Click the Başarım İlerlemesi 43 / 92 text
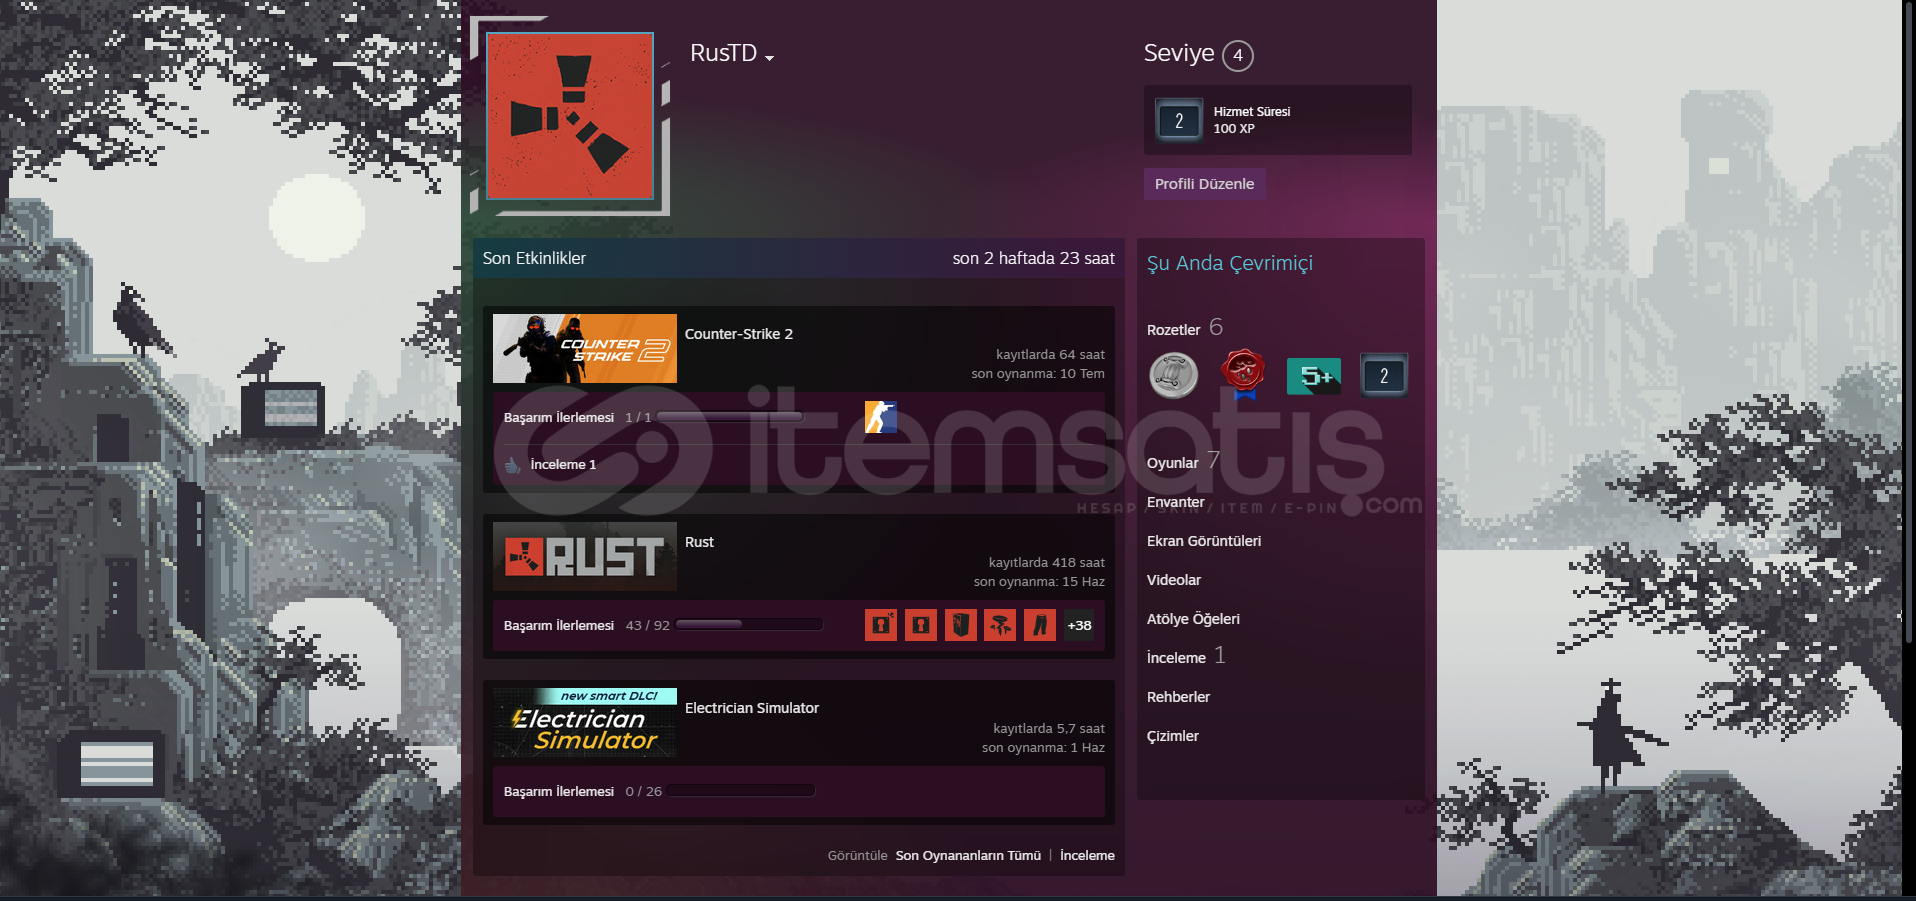Image resolution: width=1916 pixels, height=901 pixels. coord(586,625)
